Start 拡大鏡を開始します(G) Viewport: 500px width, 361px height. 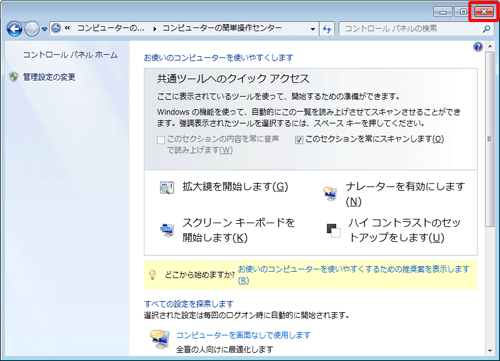click(235, 187)
